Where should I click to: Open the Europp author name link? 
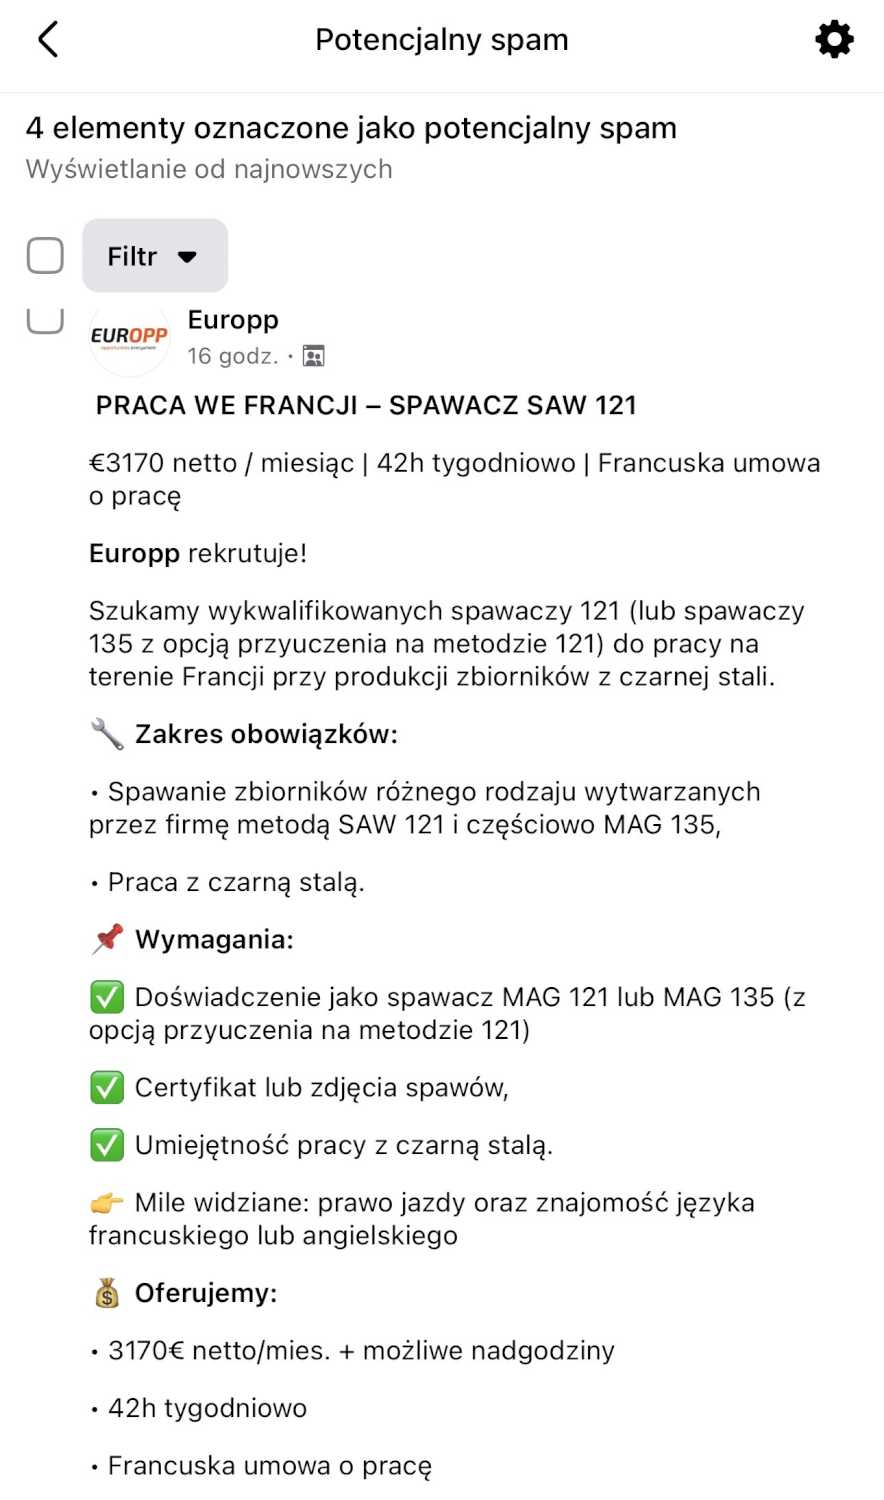tap(233, 320)
